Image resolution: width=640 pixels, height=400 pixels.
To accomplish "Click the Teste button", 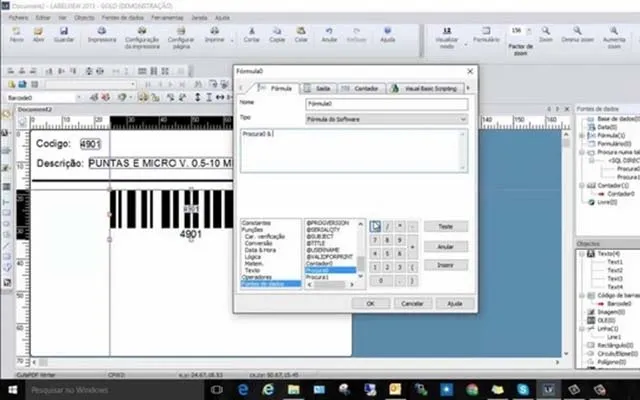I will pos(445,226).
